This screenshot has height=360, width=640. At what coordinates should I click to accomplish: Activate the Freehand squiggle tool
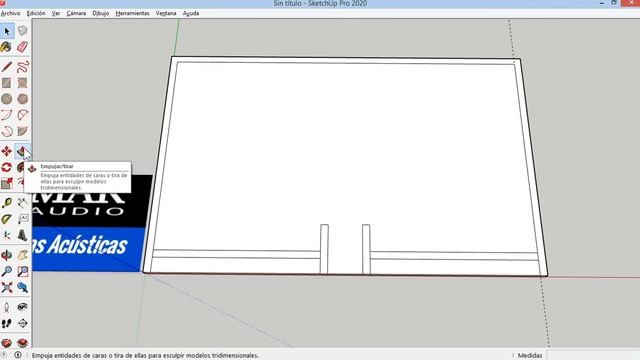(x=22, y=67)
